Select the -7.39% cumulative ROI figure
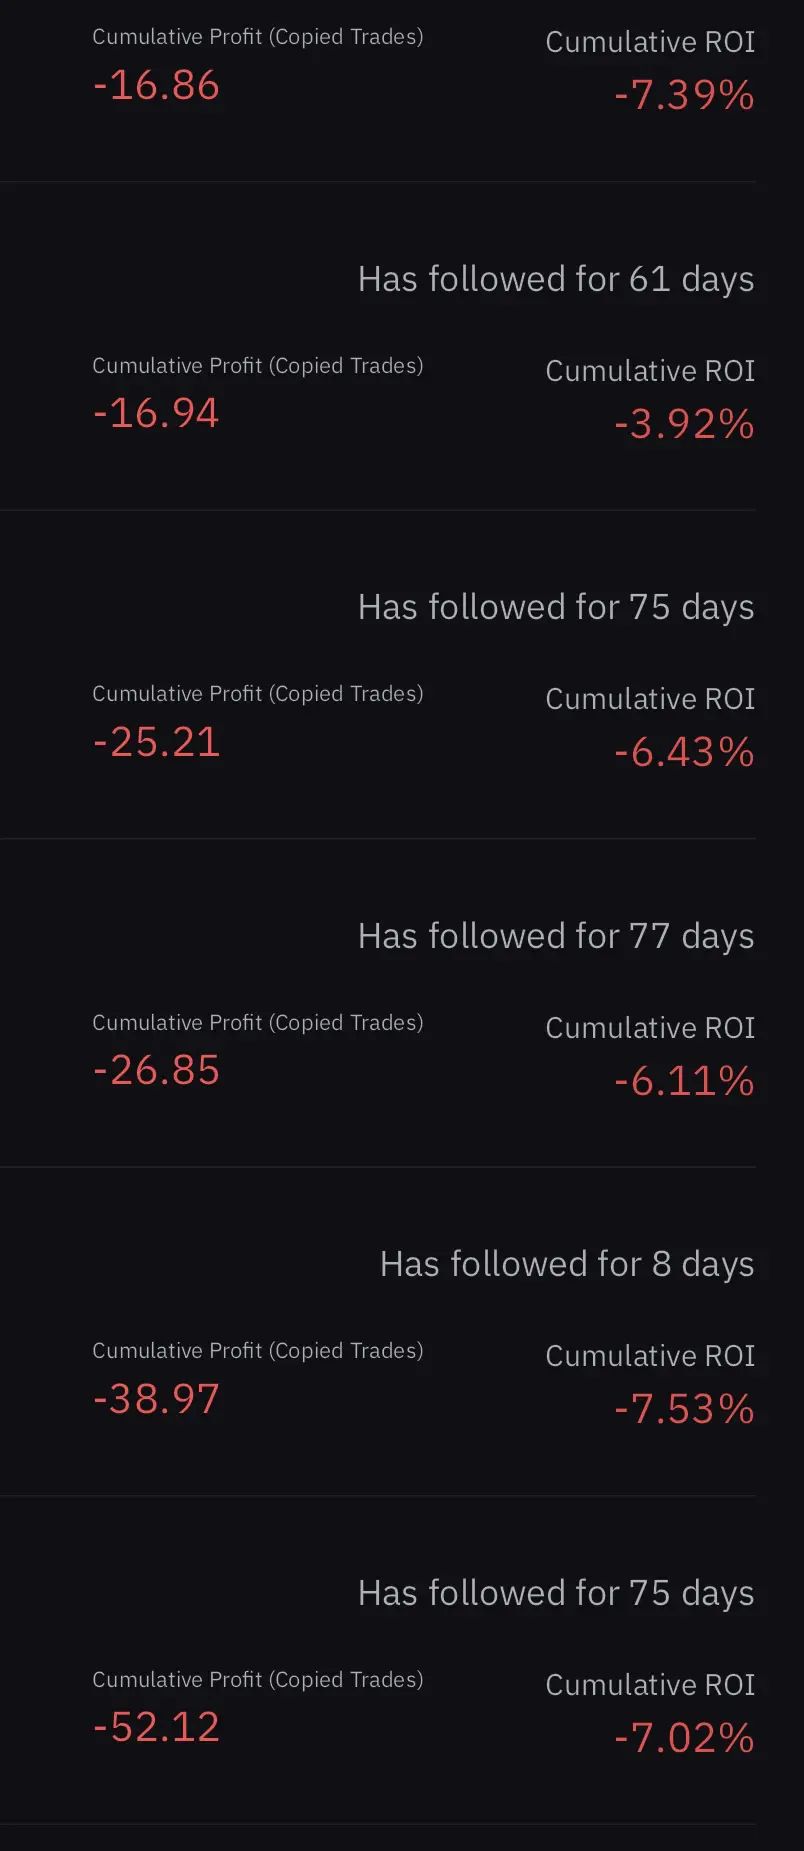 pos(684,96)
